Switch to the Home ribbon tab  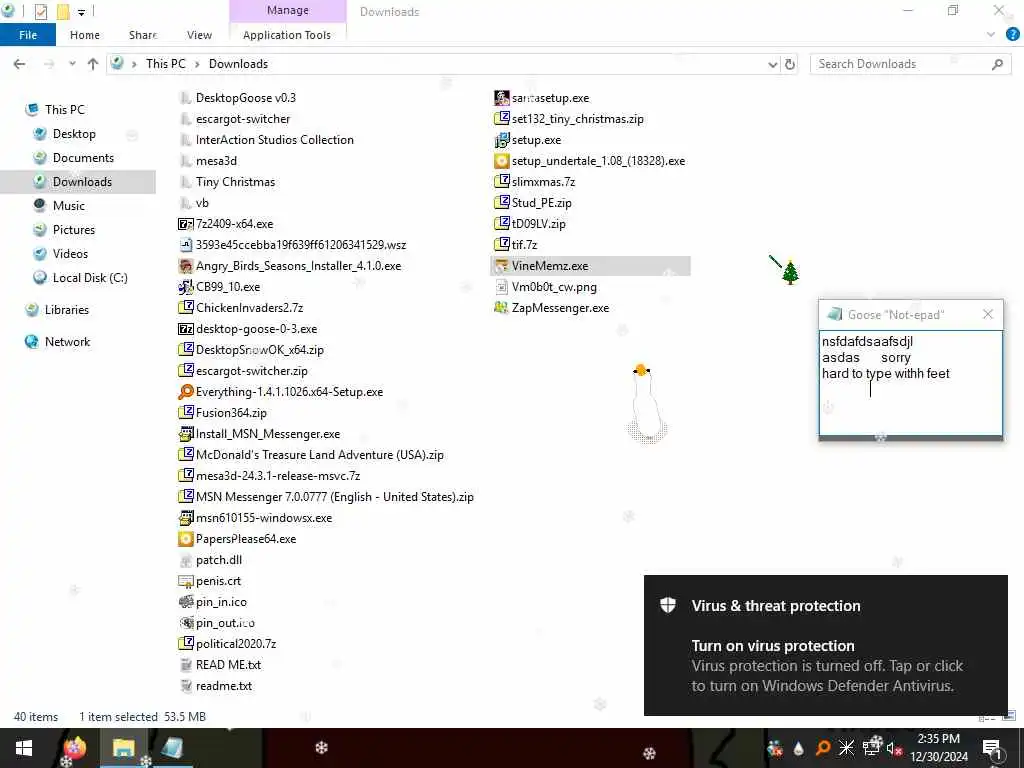click(x=85, y=35)
